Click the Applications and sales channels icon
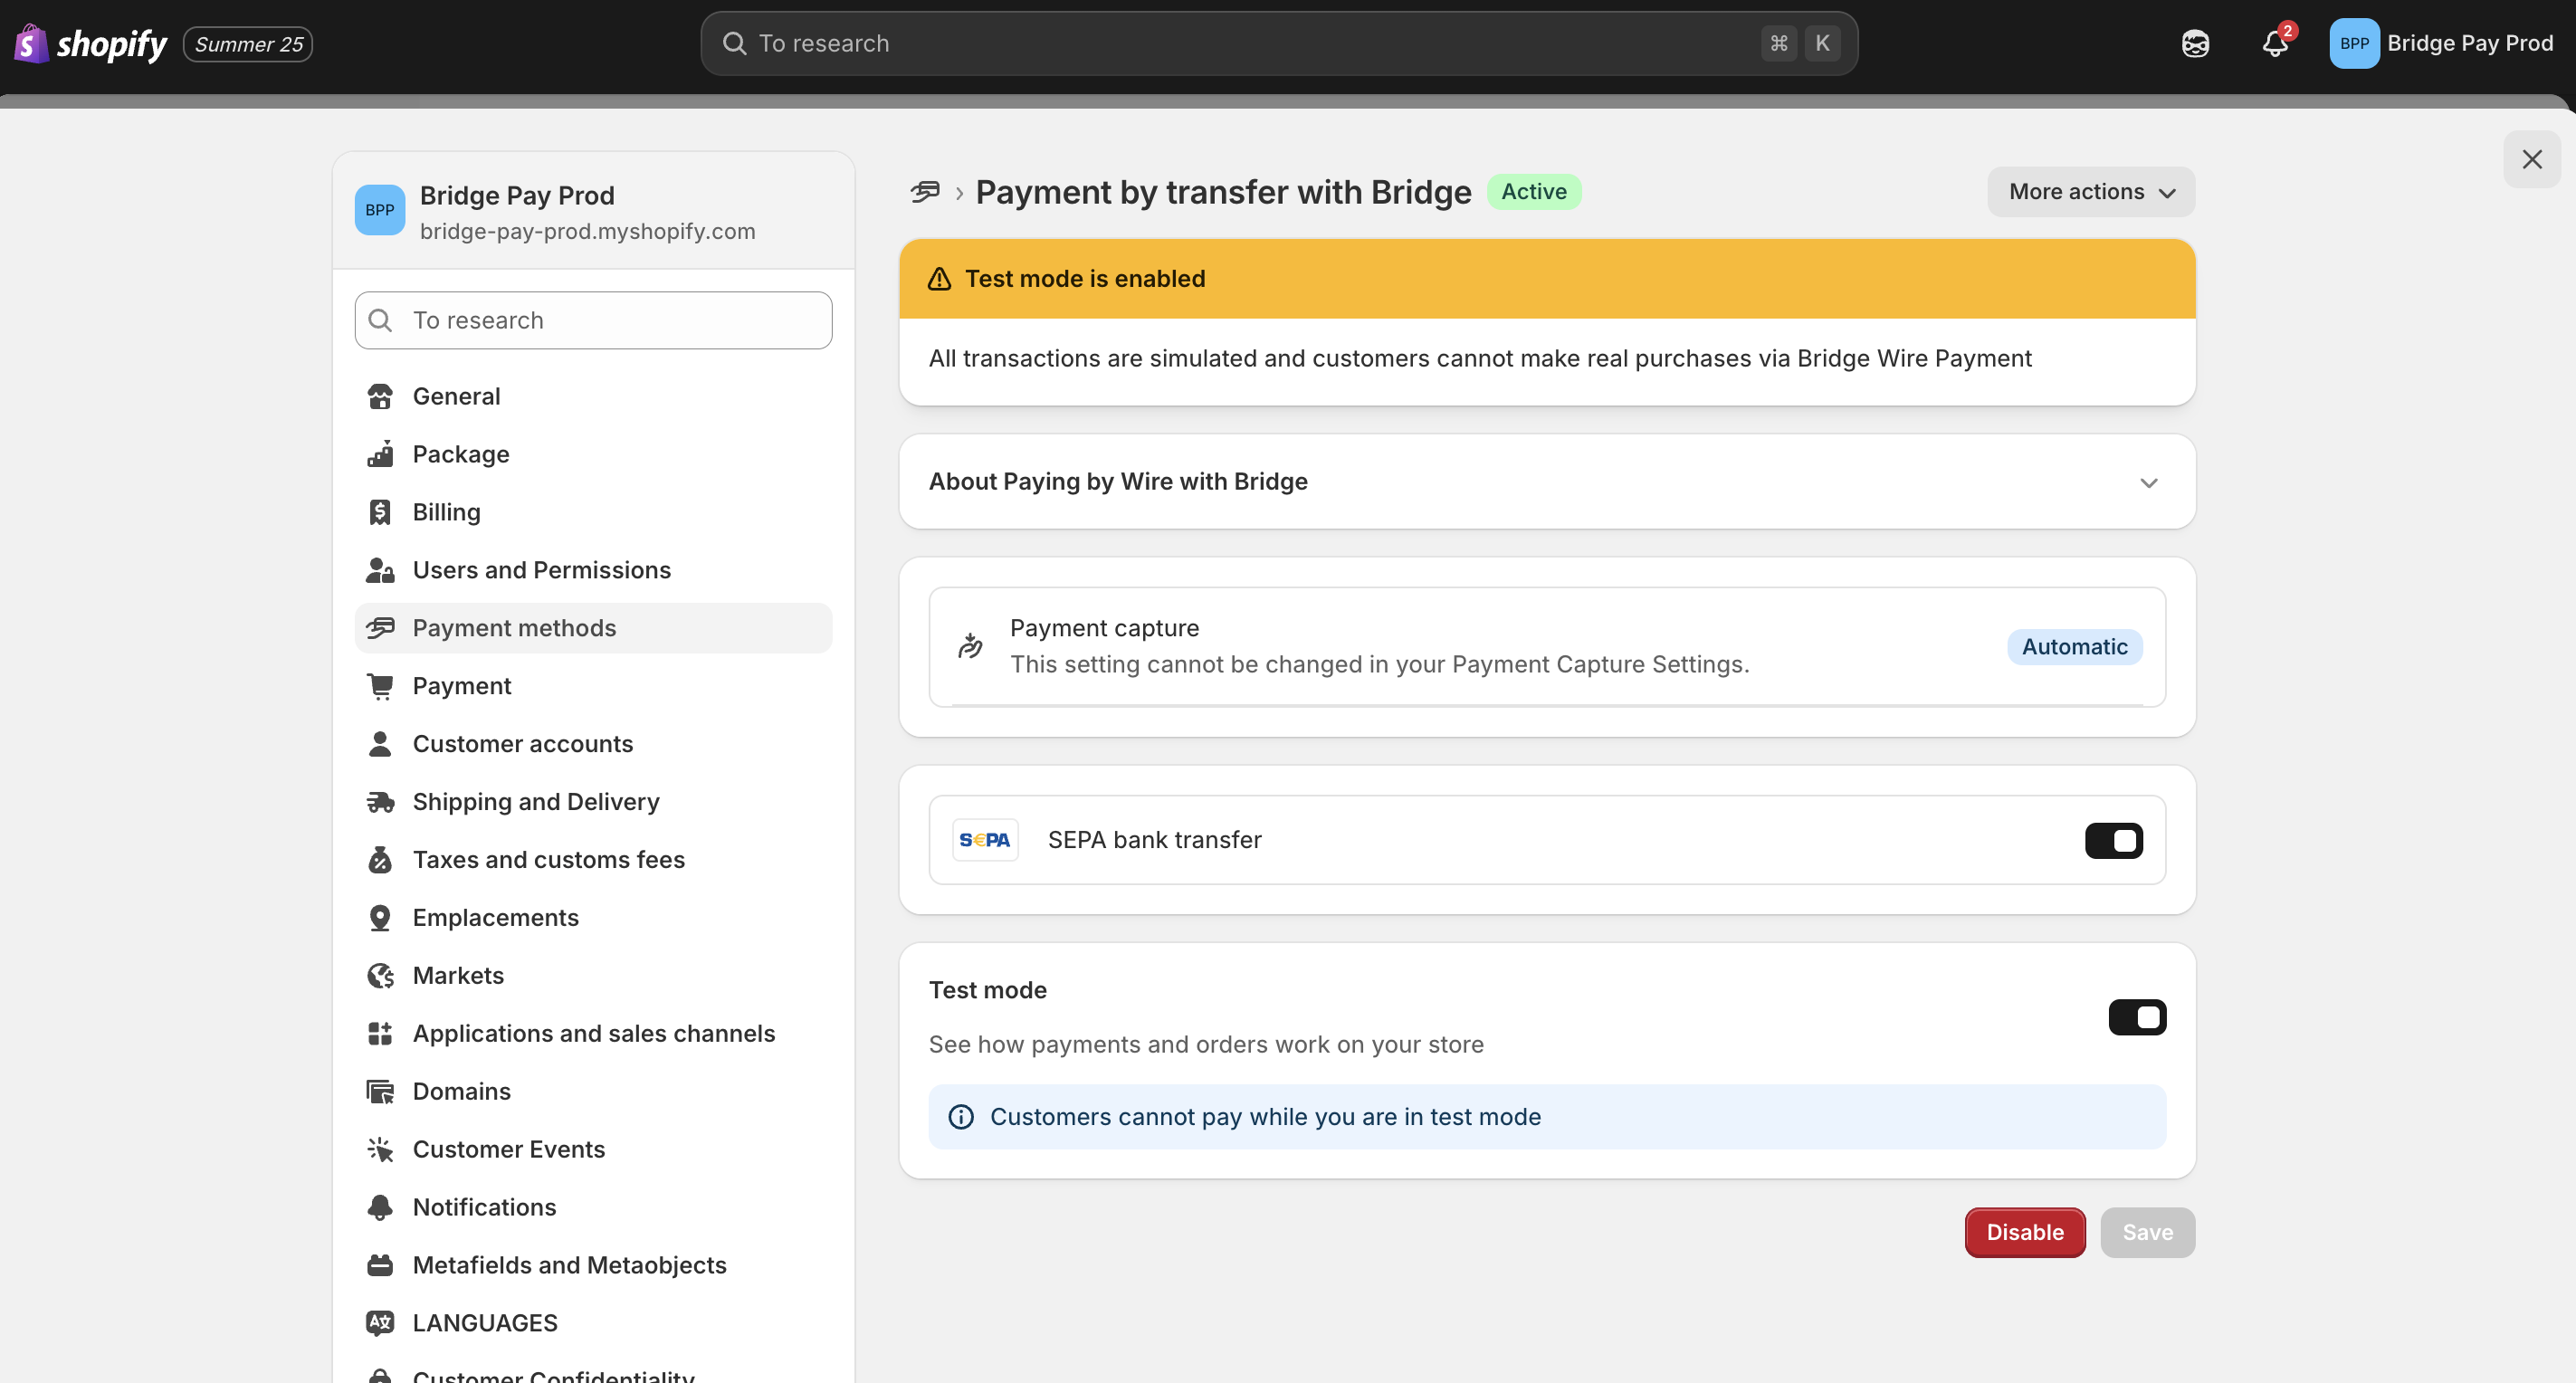2576x1383 pixels. (x=380, y=1035)
